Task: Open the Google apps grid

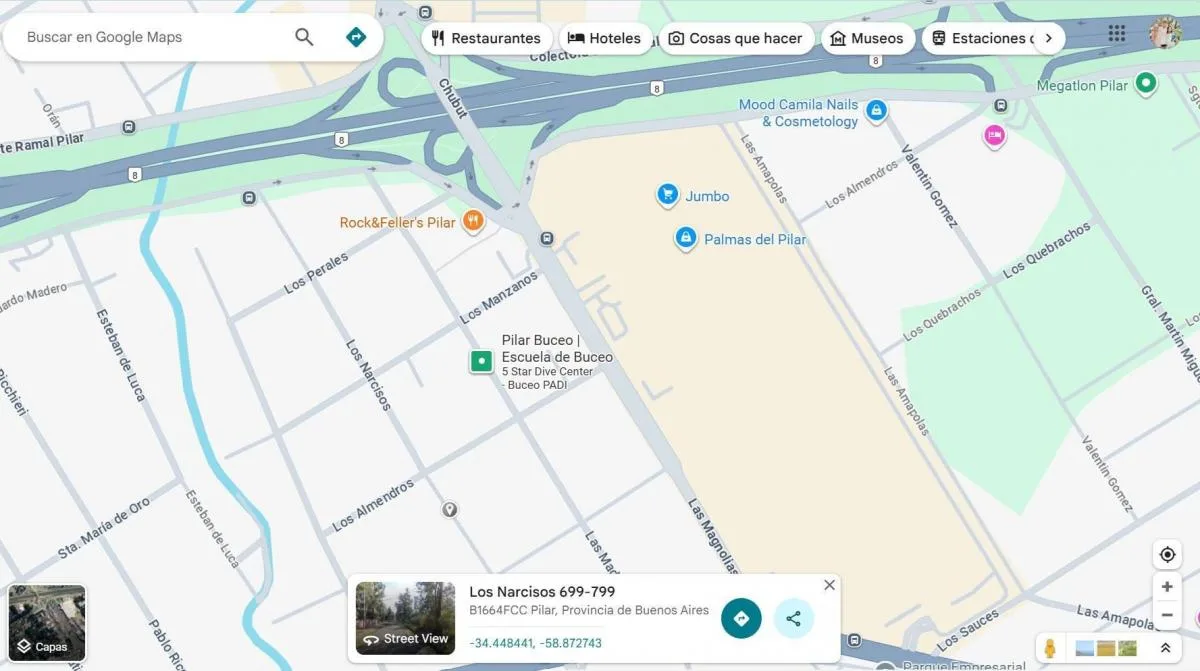Action: [1117, 34]
